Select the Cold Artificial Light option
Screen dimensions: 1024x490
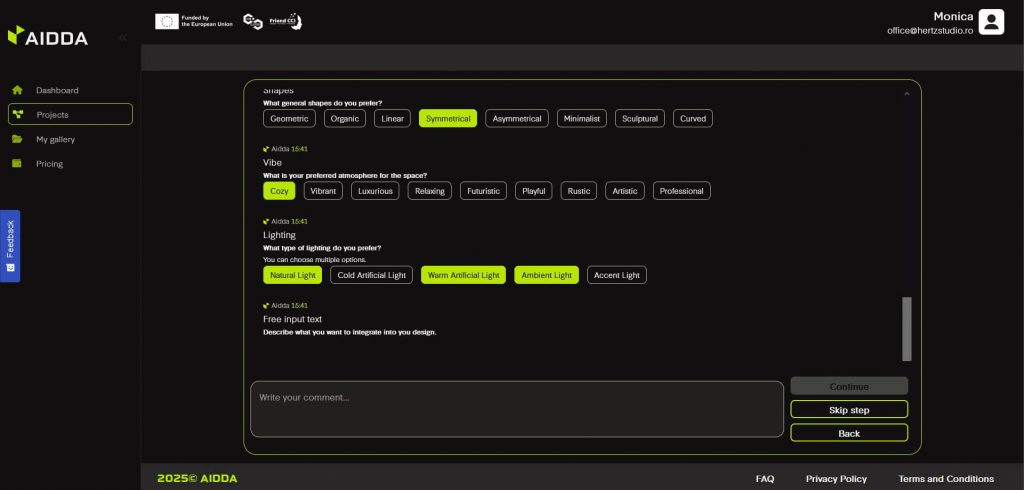(x=371, y=275)
